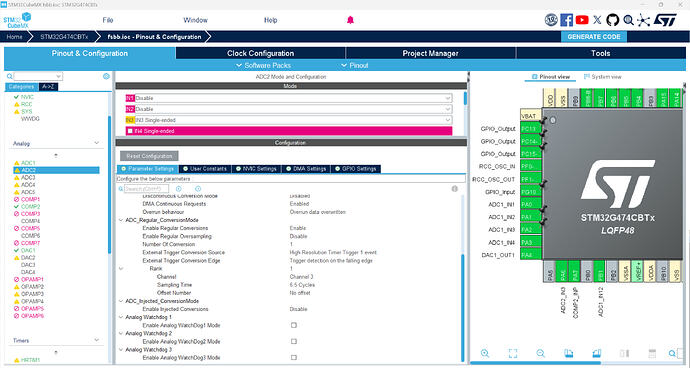
Task: Select the Pinout view toggle
Action: click(551, 77)
